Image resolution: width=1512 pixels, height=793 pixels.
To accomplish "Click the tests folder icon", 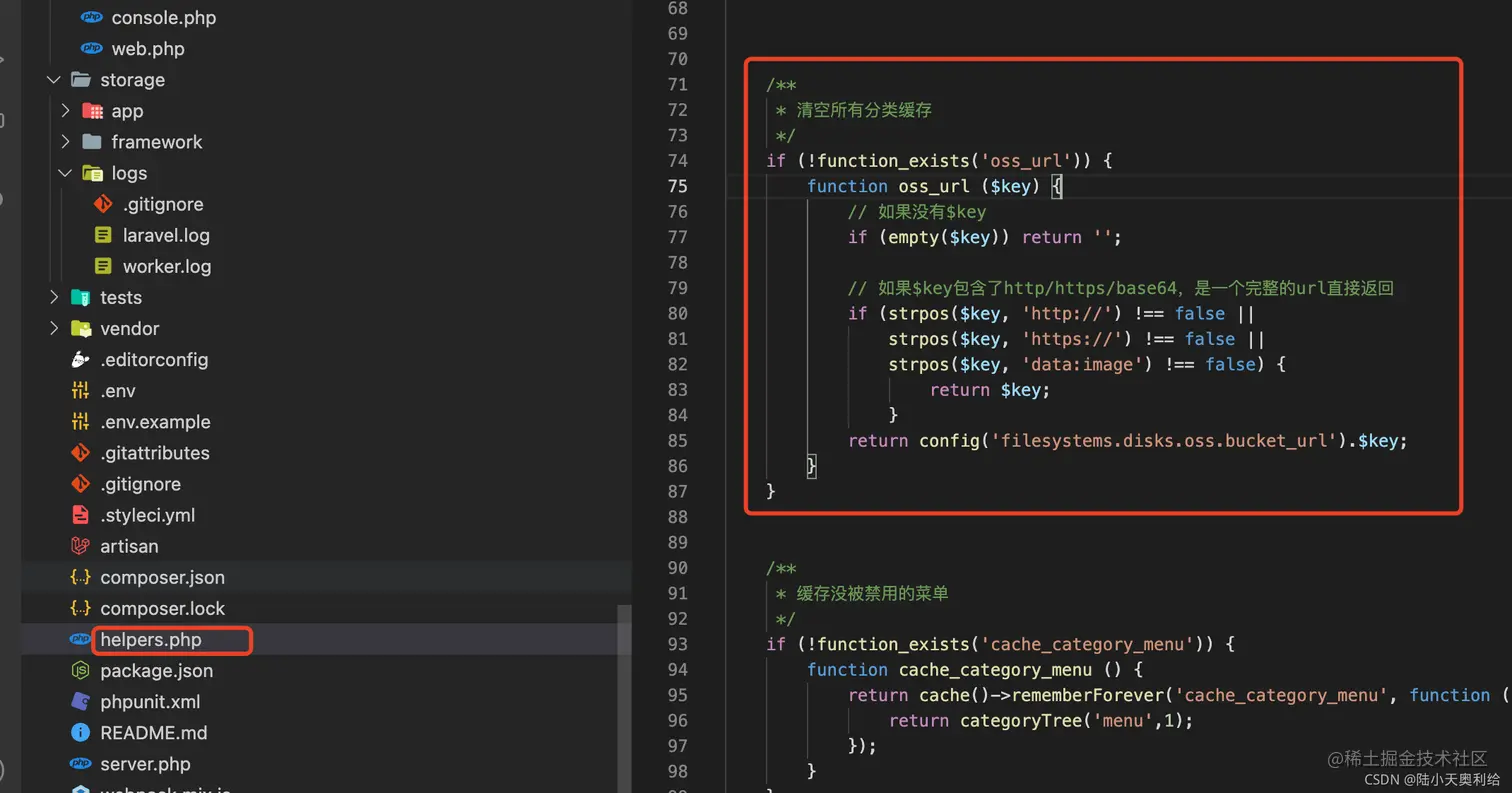I will coord(81,297).
